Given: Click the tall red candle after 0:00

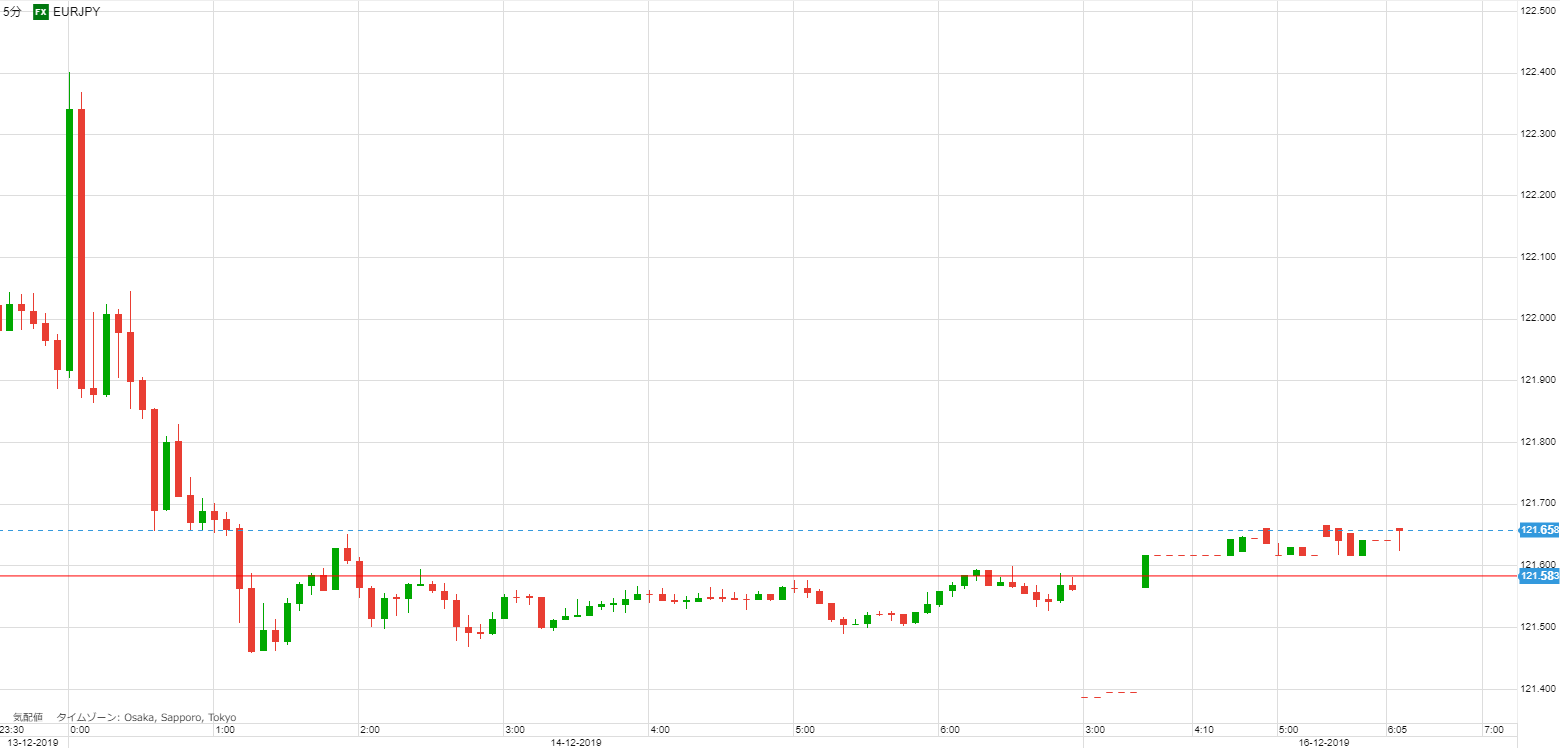Looking at the screenshot, I should pyautogui.click(x=81, y=248).
